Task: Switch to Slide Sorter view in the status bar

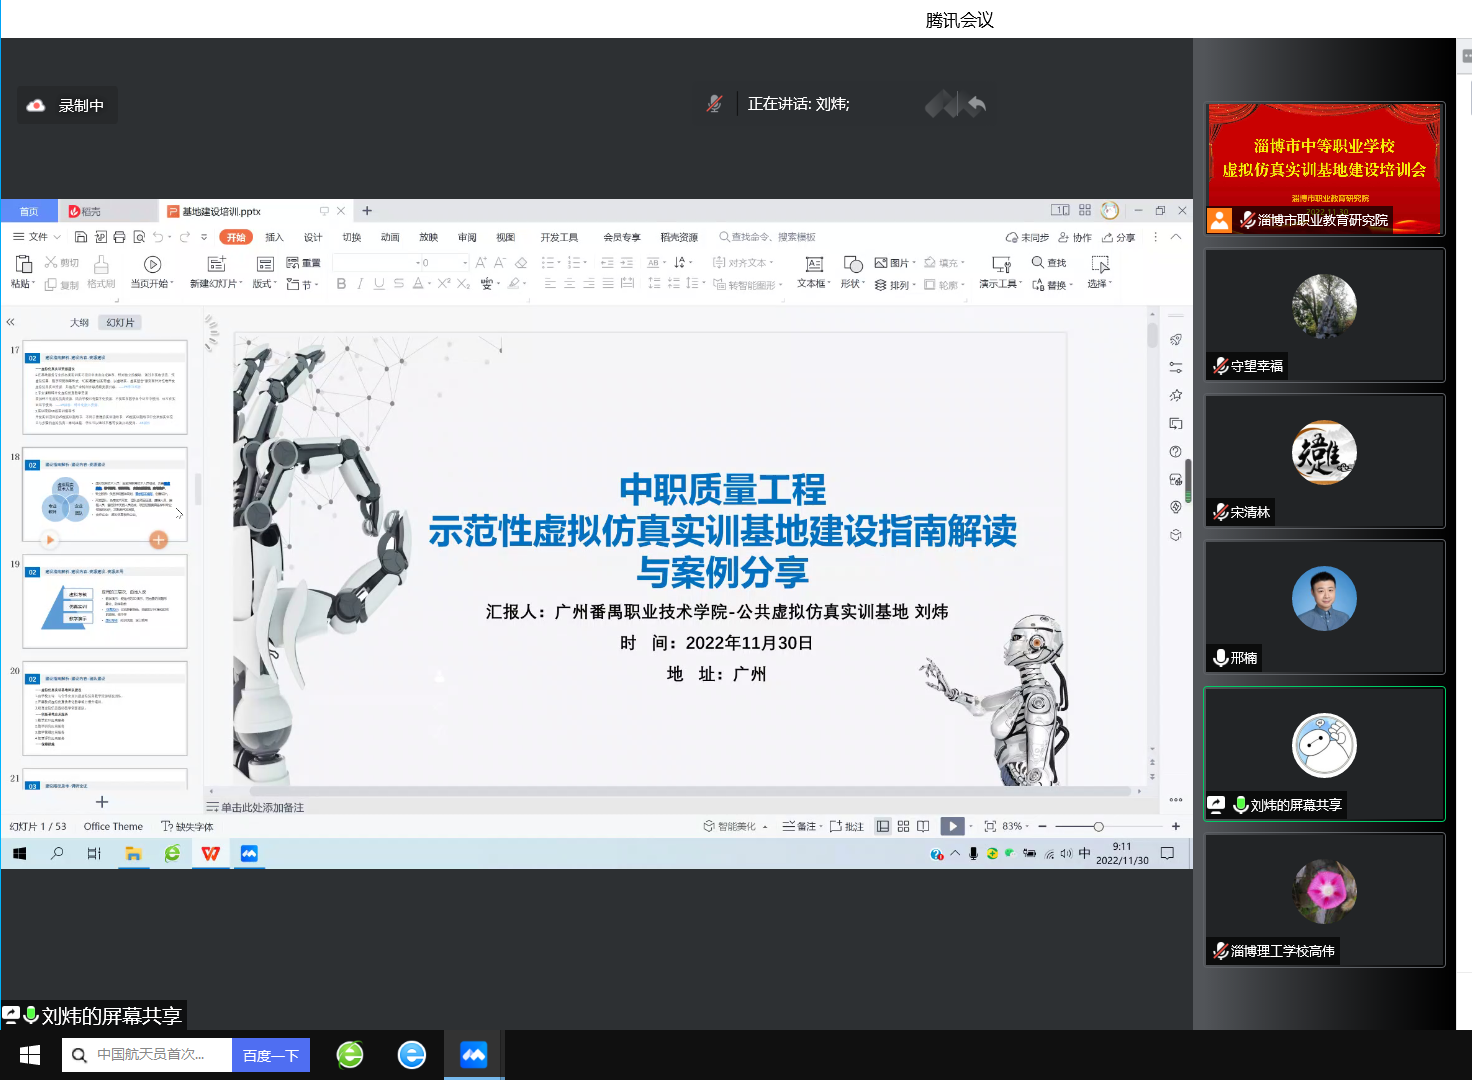Action: pos(903,826)
